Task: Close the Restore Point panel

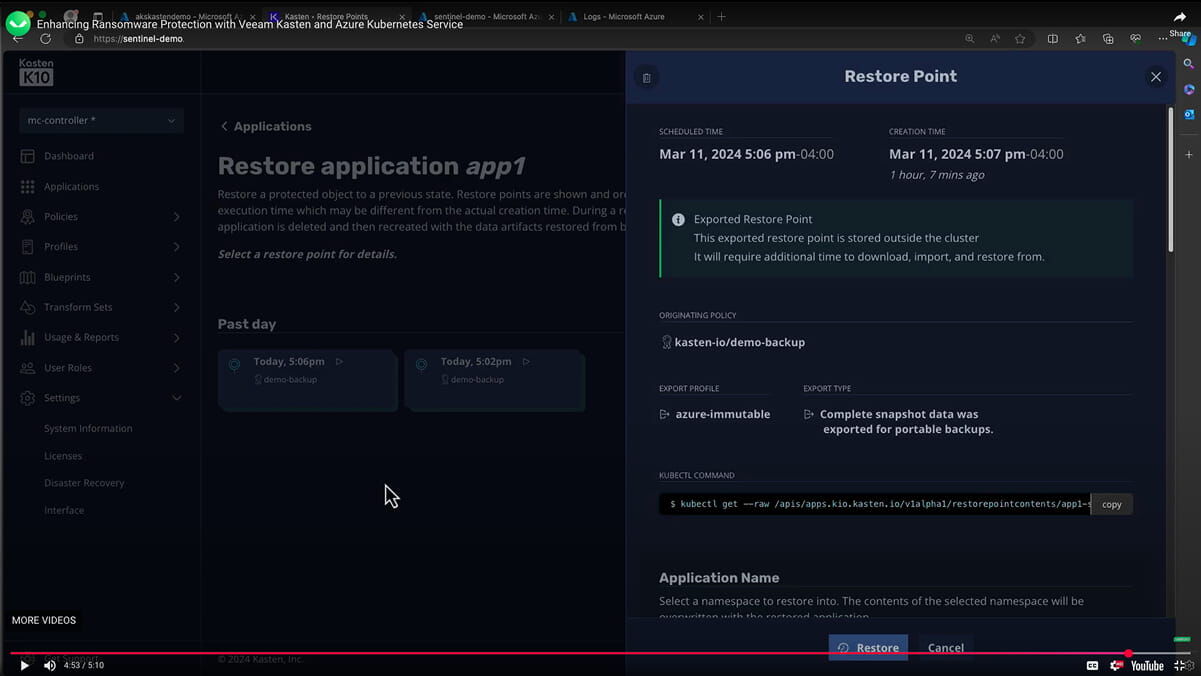Action: pos(1156,77)
